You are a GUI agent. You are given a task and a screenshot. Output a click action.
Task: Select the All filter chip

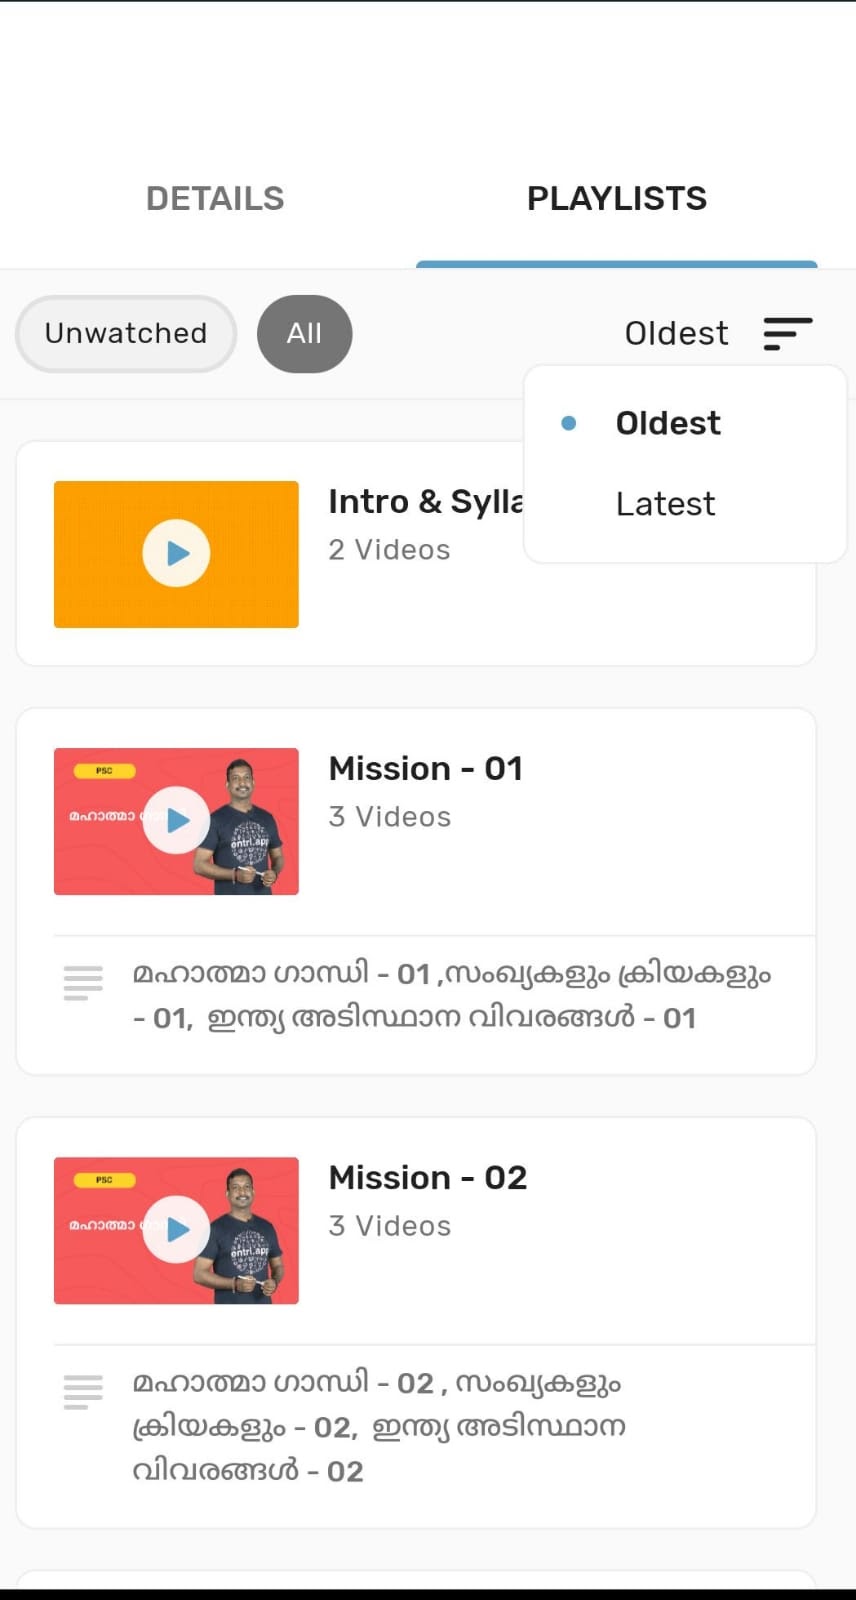(304, 333)
